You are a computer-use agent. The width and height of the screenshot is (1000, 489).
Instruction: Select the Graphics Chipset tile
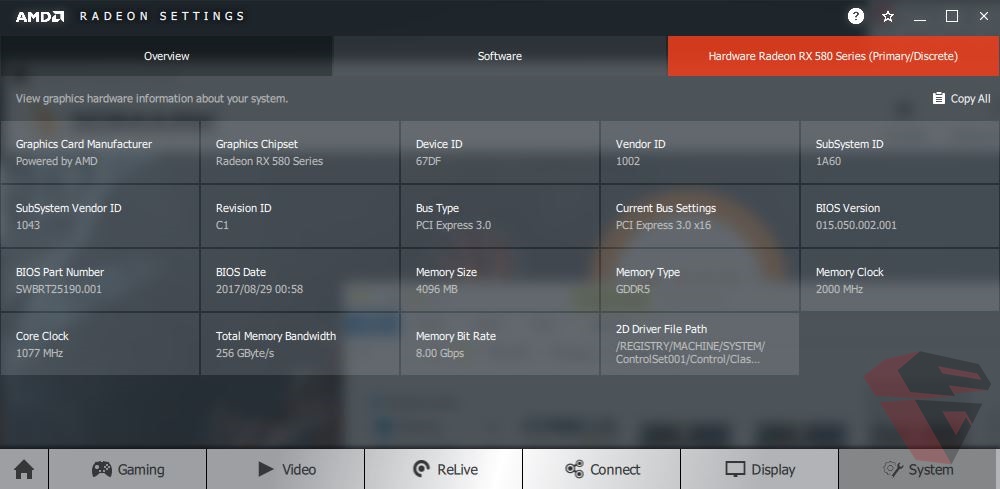point(300,152)
